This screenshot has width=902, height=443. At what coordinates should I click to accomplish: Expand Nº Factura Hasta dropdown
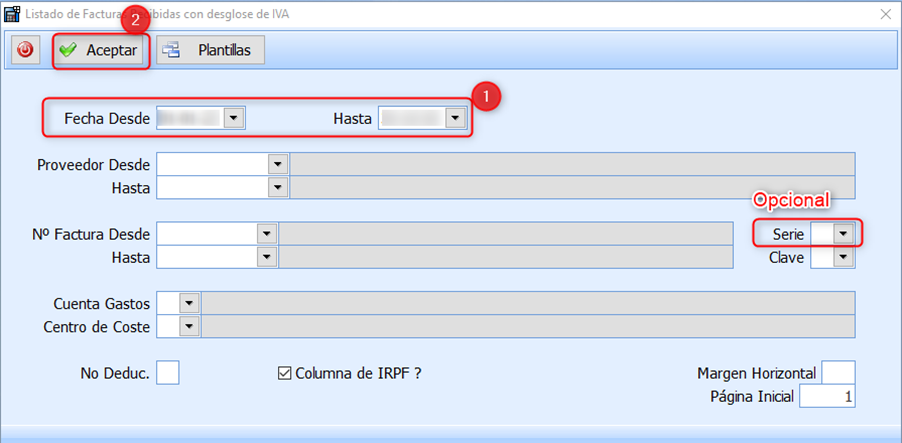pyautogui.click(x=266, y=257)
